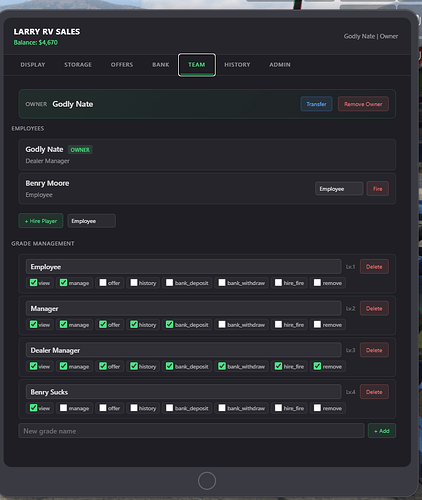Click the + Hire Player button

click(x=41, y=221)
